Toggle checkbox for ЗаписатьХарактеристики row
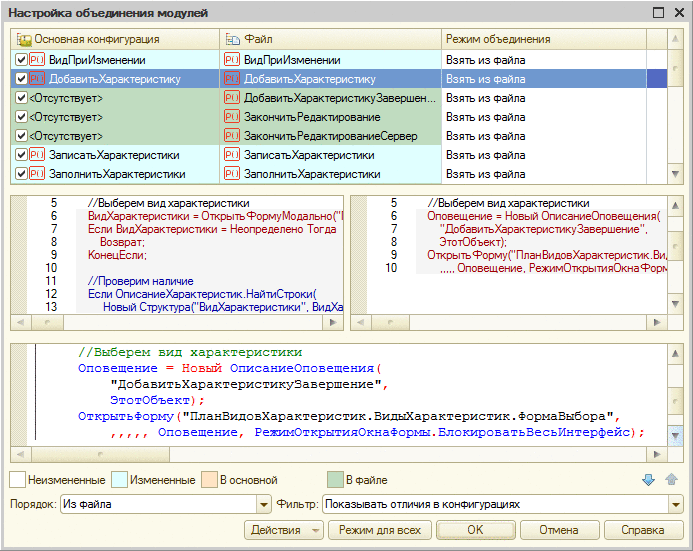This screenshot has height=551, width=693. tap(22, 155)
